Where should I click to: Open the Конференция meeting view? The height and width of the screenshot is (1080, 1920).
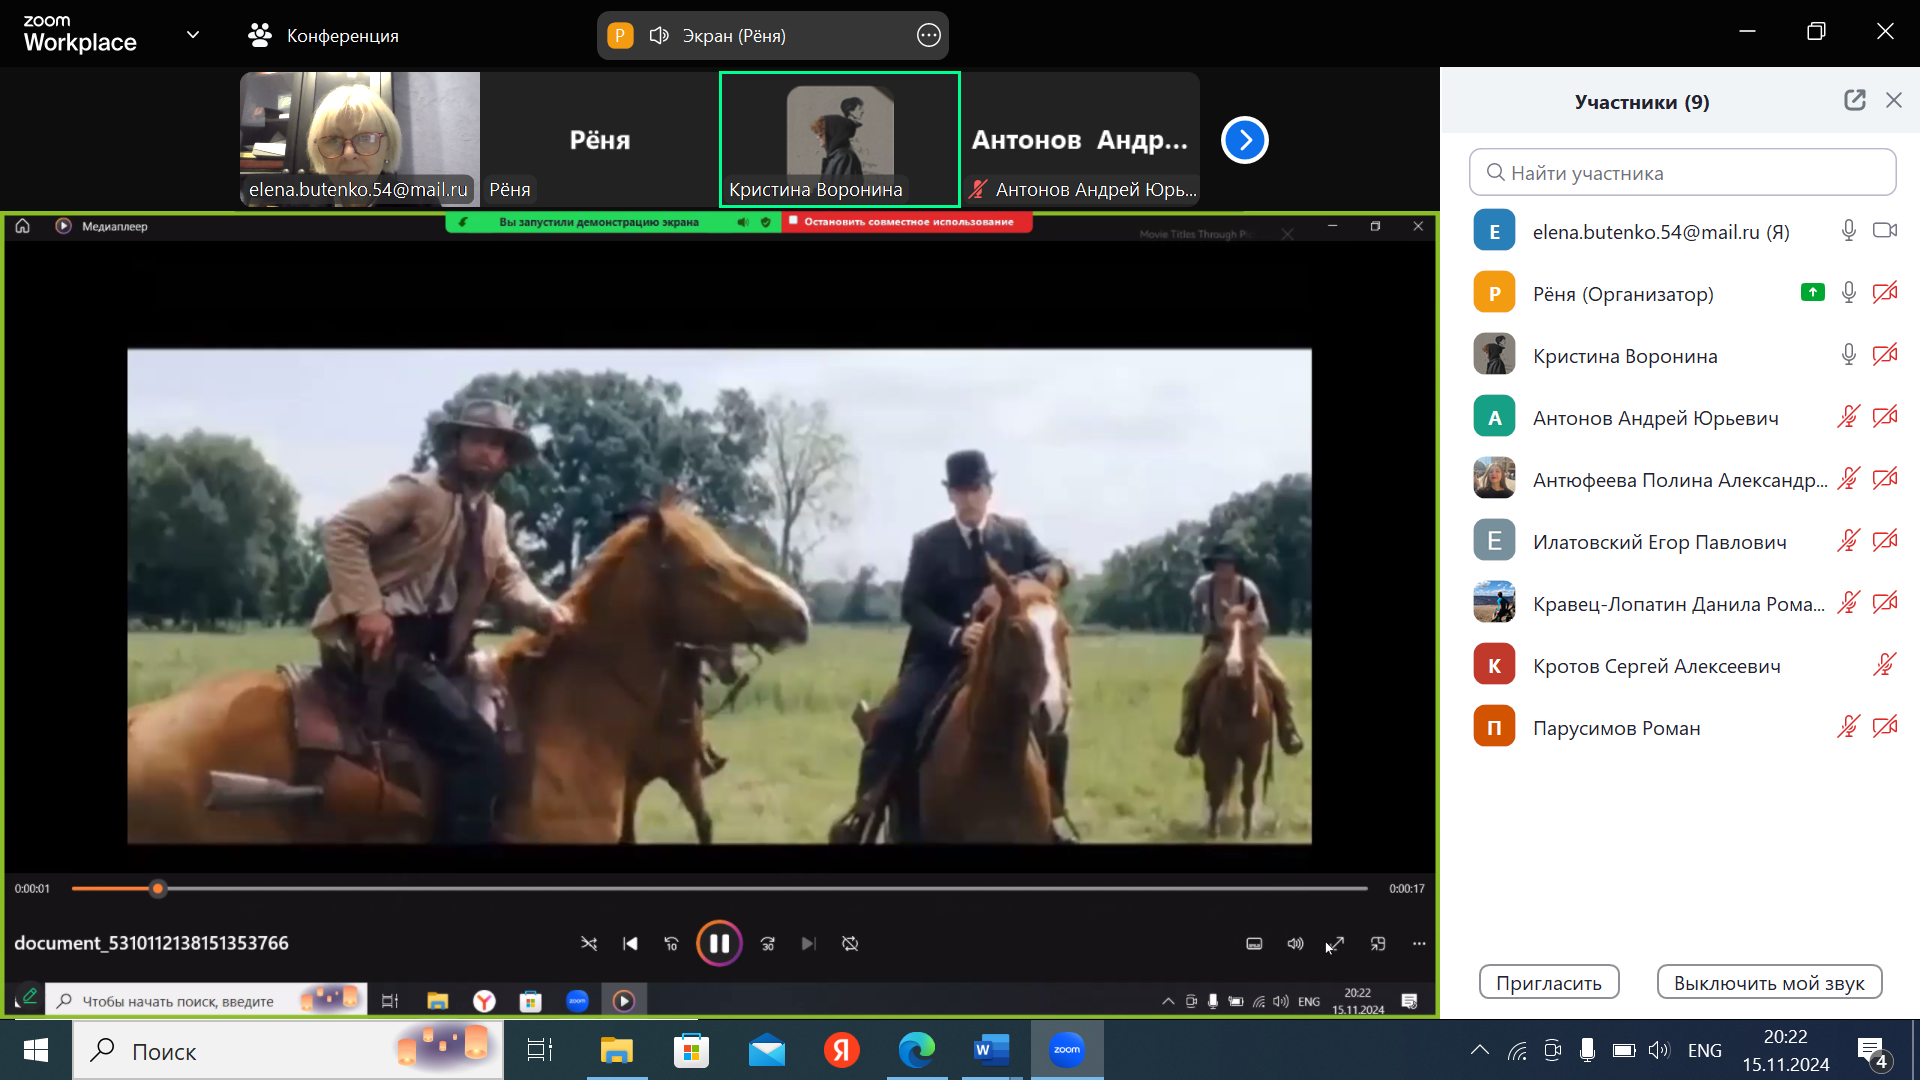point(323,36)
